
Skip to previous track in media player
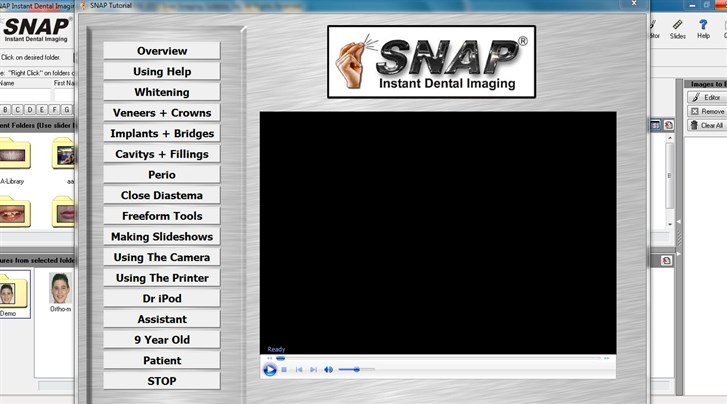tap(299, 370)
